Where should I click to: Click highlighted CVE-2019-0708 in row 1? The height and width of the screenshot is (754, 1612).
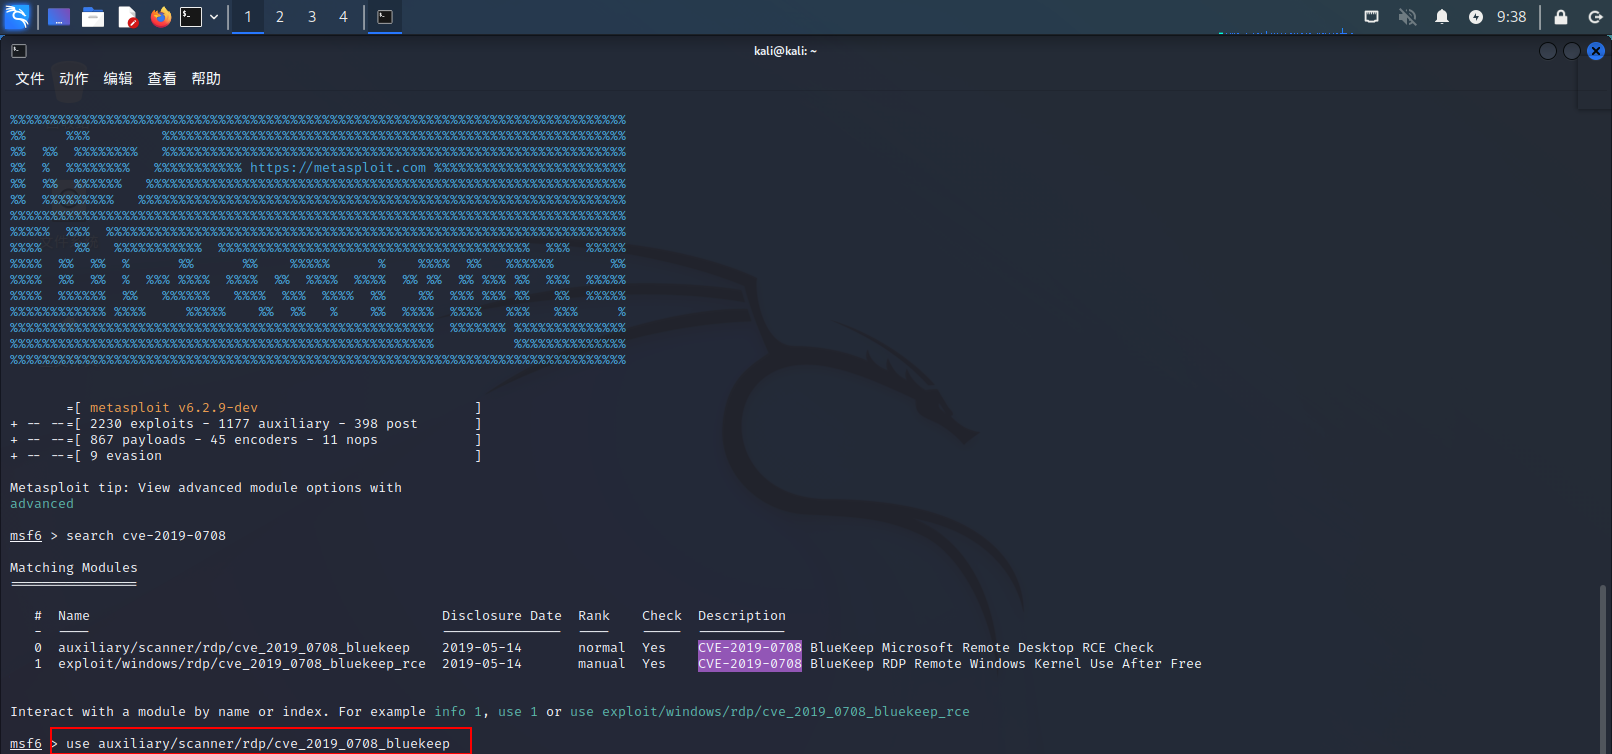(750, 664)
